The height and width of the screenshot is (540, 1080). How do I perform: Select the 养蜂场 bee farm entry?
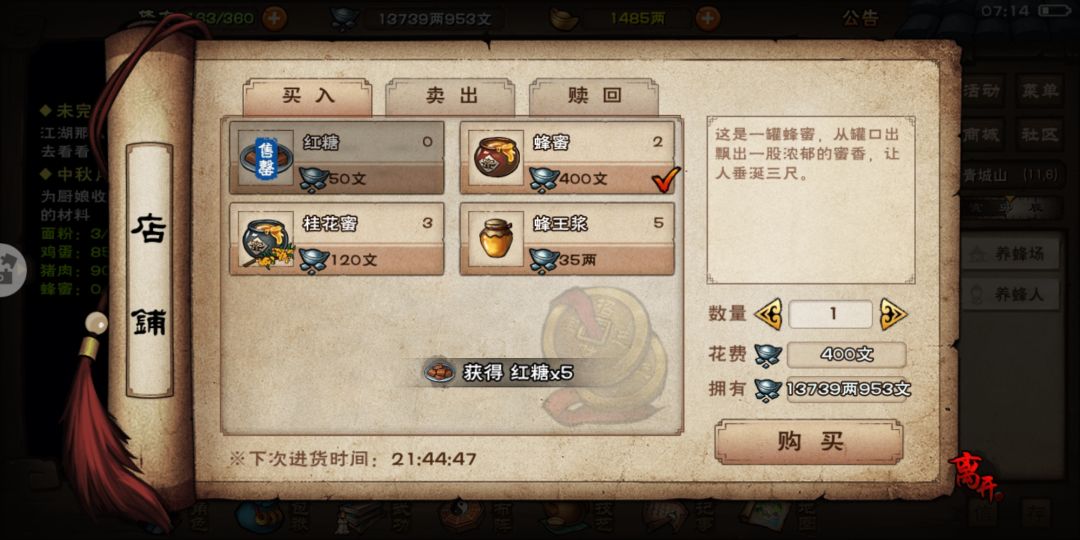coord(1012,254)
